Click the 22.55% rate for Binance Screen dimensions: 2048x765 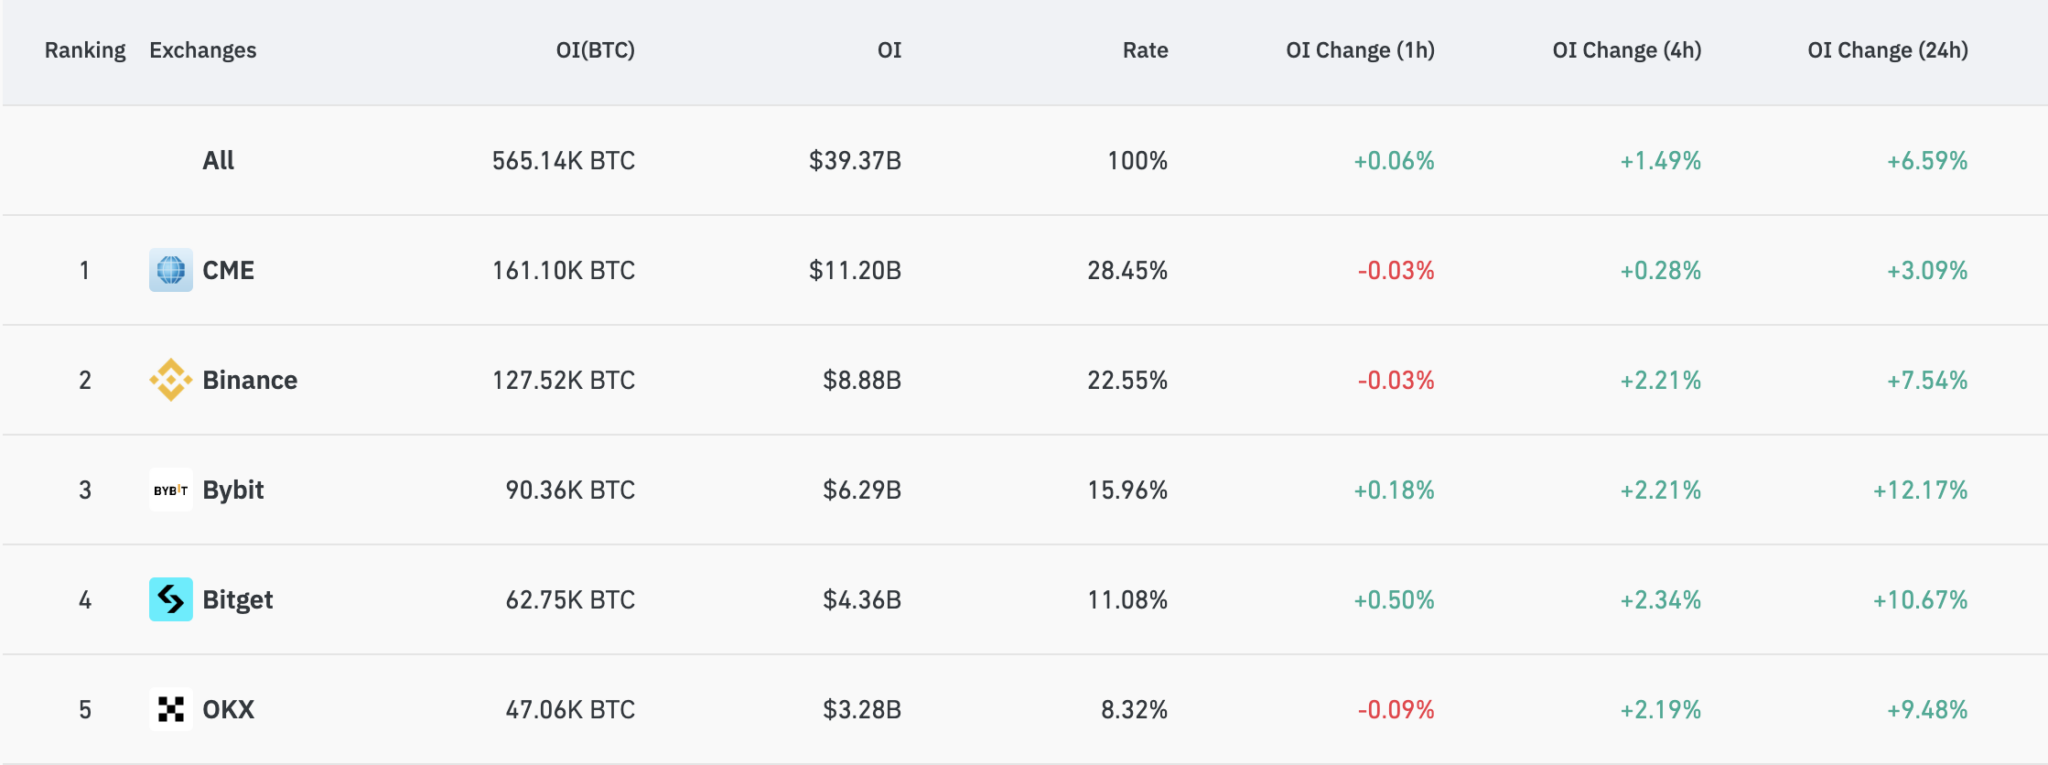pyautogui.click(x=1127, y=380)
